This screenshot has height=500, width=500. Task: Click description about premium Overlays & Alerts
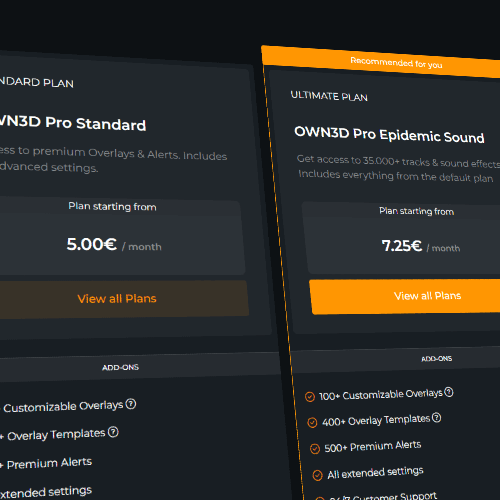pyautogui.click(x=113, y=159)
